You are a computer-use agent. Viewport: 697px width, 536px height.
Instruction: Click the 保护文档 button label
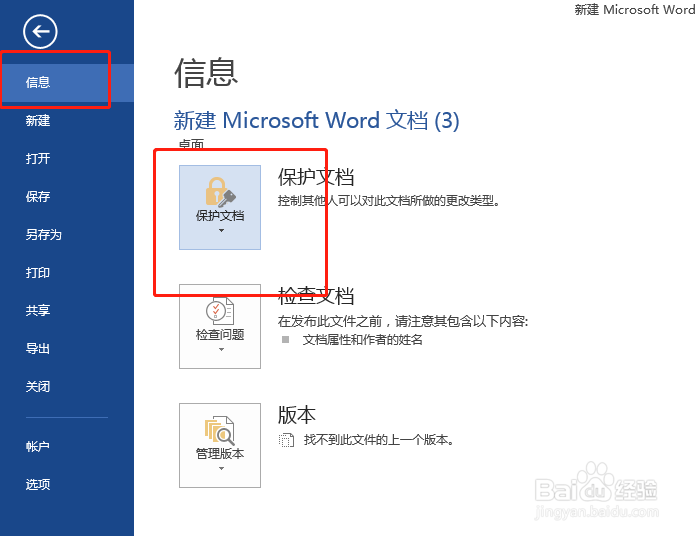[x=220, y=216]
